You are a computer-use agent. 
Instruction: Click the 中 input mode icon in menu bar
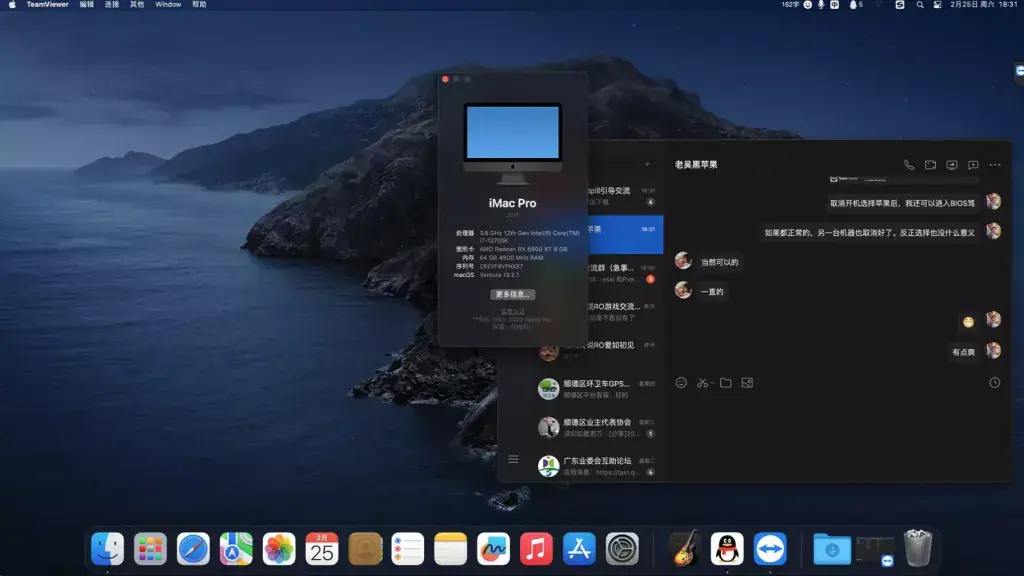click(x=835, y=5)
